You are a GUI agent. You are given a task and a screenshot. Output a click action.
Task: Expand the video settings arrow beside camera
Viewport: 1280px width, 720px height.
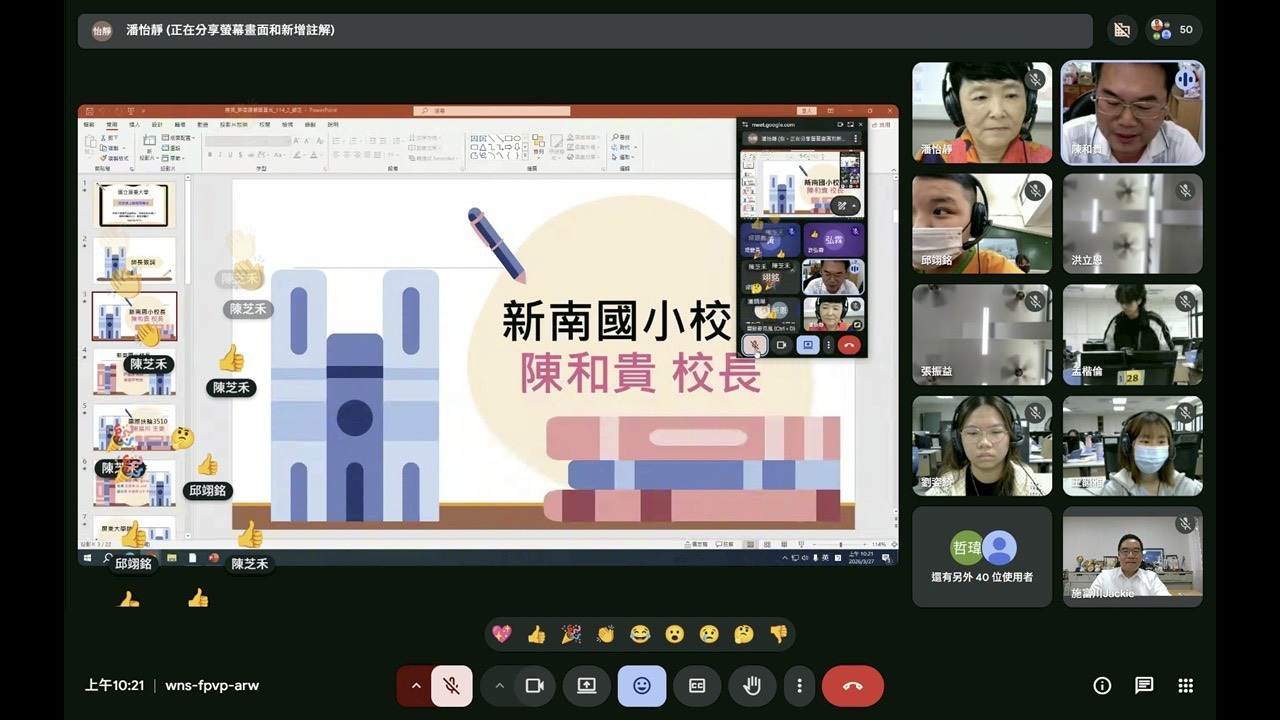(499, 686)
